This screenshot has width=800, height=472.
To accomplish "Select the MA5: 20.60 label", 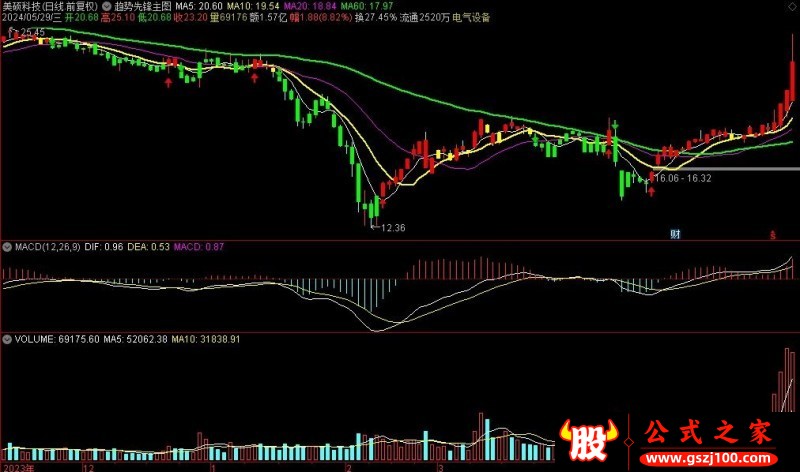I will (x=199, y=7).
